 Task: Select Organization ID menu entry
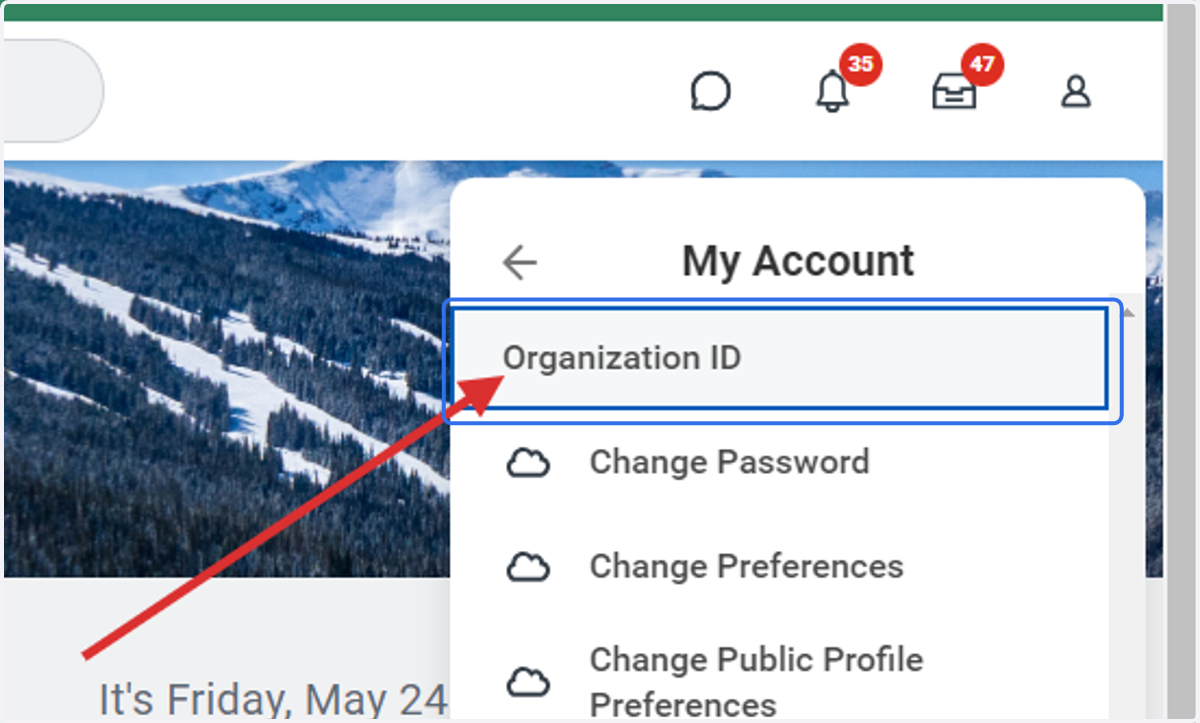780,358
